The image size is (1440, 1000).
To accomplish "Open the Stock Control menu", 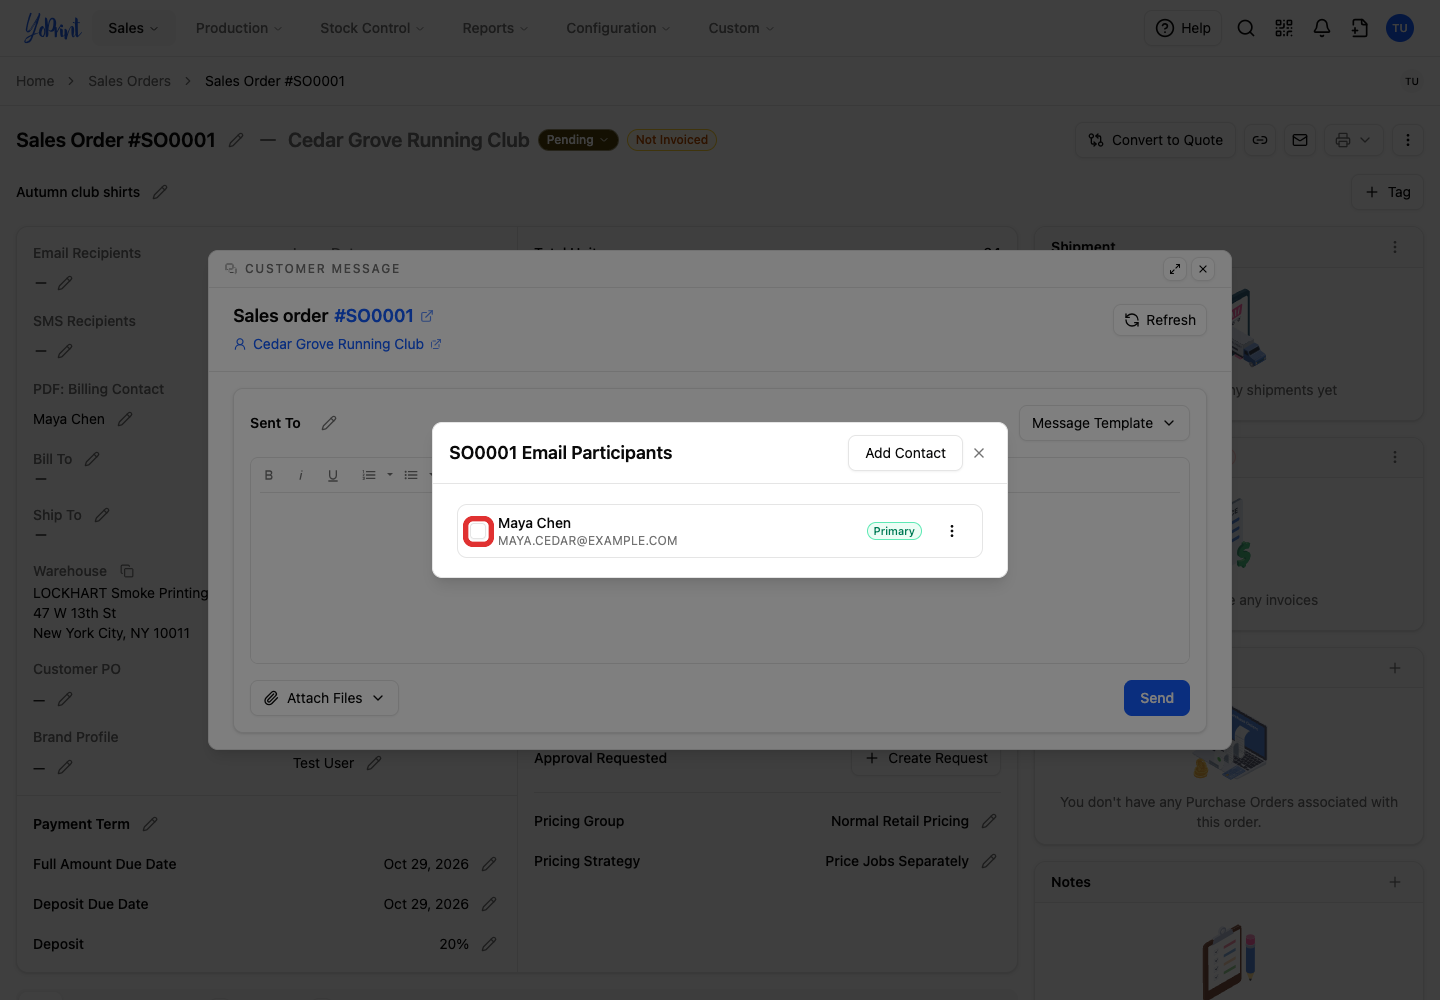I will [x=372, y=28].
